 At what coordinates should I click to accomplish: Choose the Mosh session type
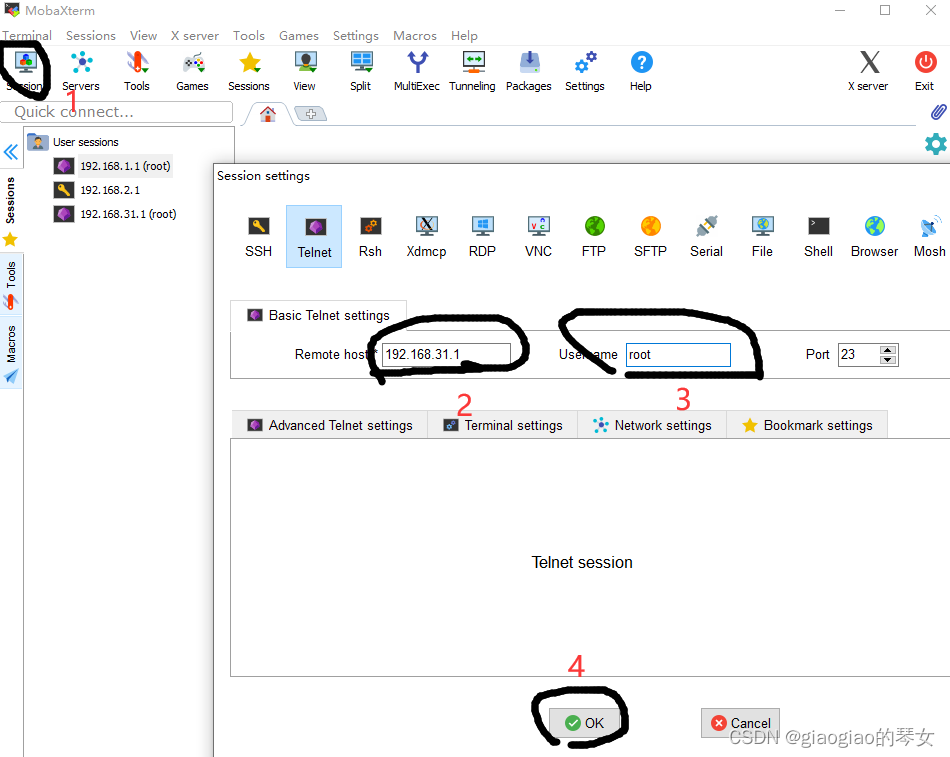click(930, 236)
